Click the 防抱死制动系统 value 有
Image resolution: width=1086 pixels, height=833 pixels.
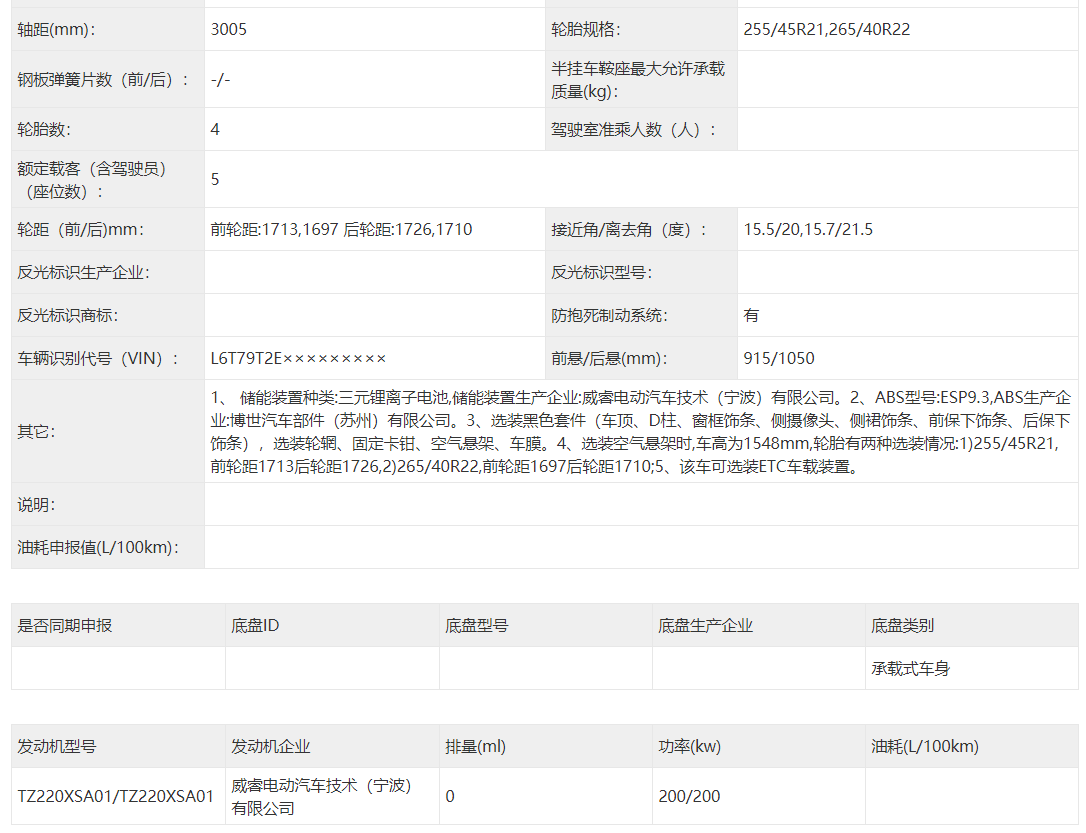(751, 315)
